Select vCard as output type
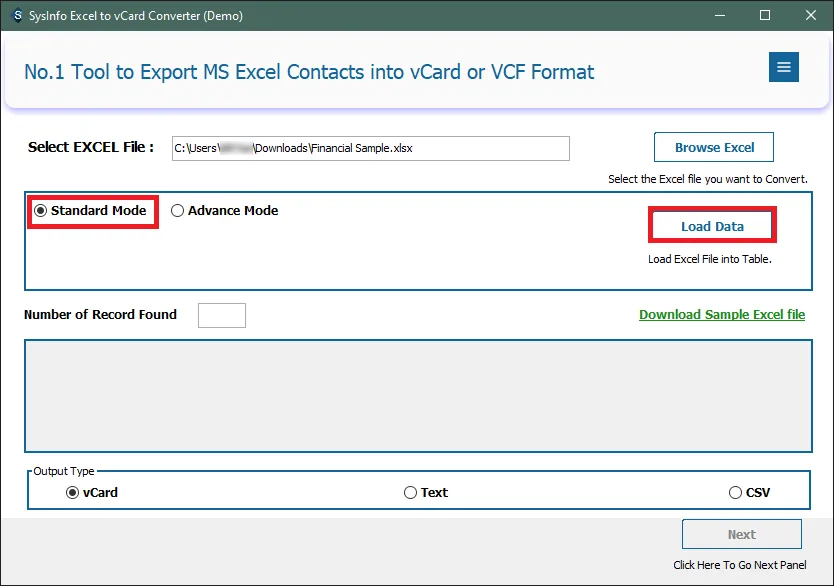 pos(72,493)
